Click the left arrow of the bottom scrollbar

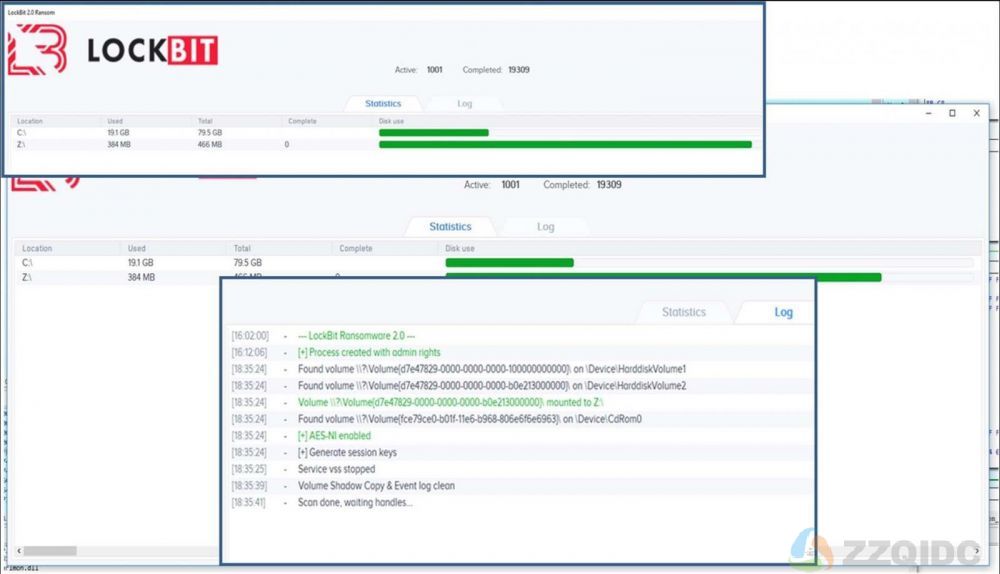coord(19,550)
